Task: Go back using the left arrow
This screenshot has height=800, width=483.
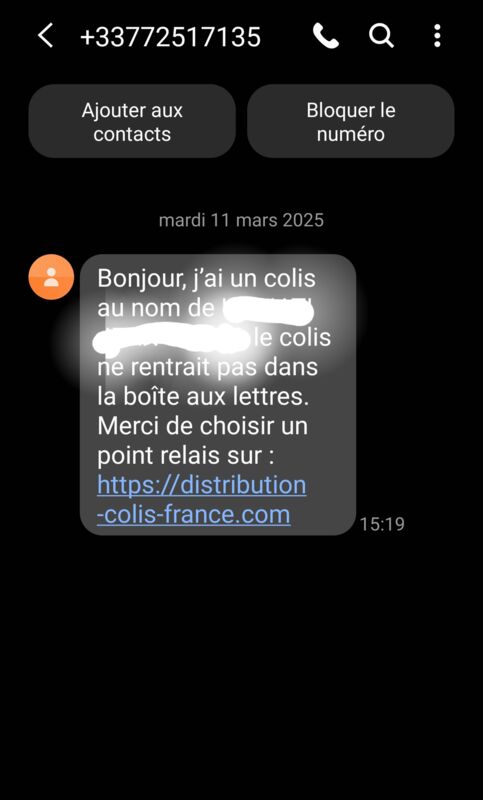Action: coord(45,36)
